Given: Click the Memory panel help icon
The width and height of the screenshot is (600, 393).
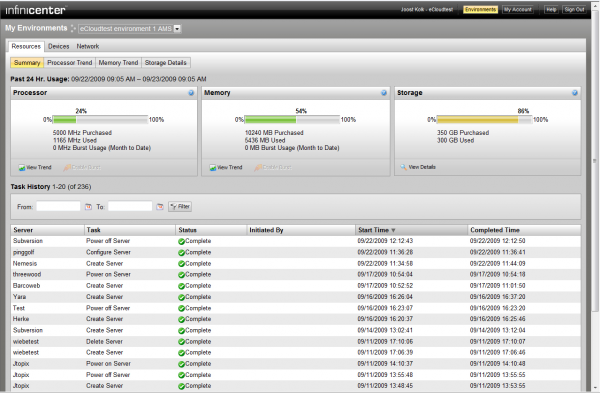Looking at the screenshot, I should (384, 93).
